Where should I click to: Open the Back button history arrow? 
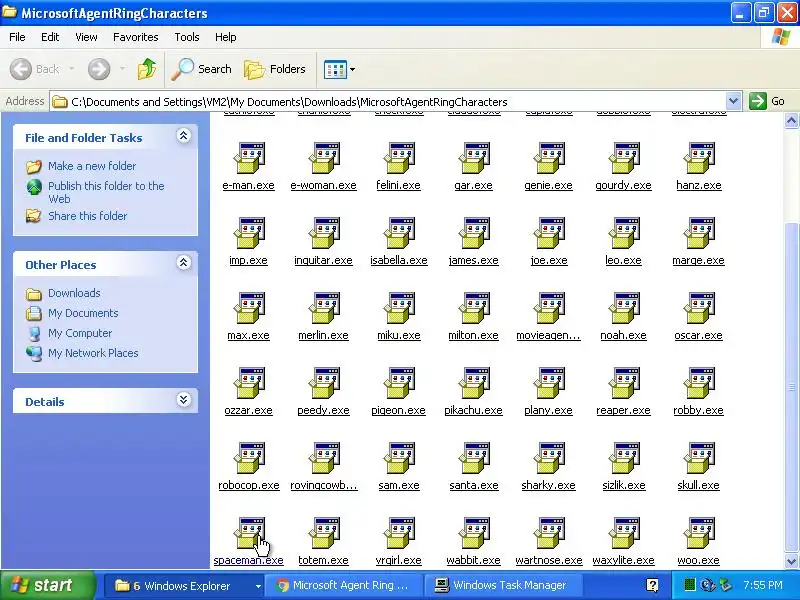point(71,69)
